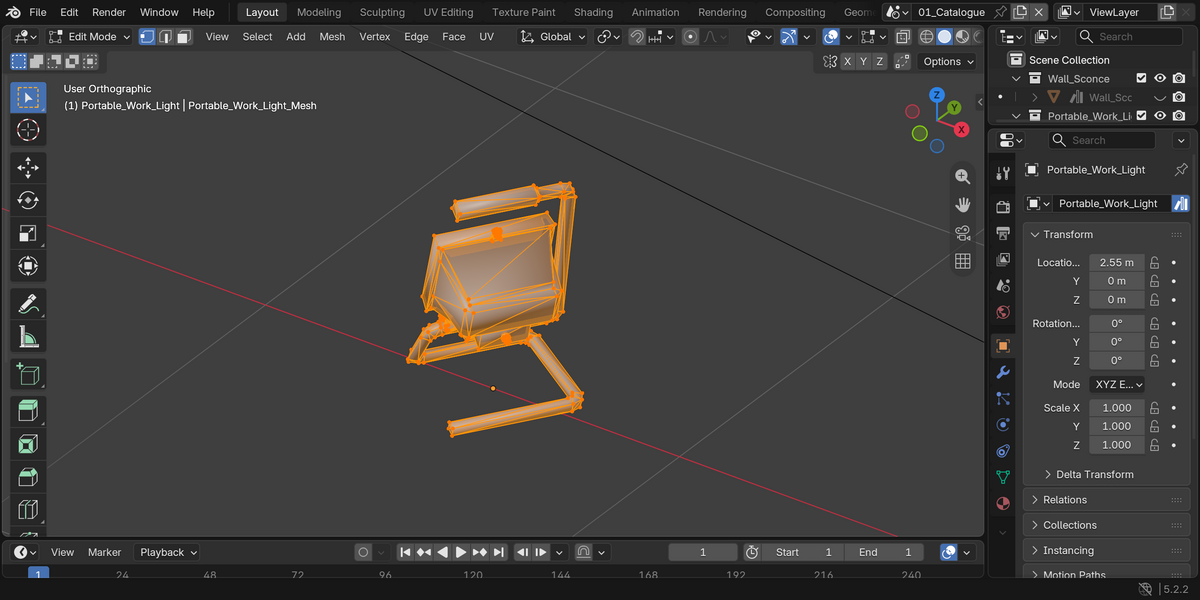This screenshot has width=1200, height=600.
Task: Select the Inset Faces tool
Action: [28, 444]
